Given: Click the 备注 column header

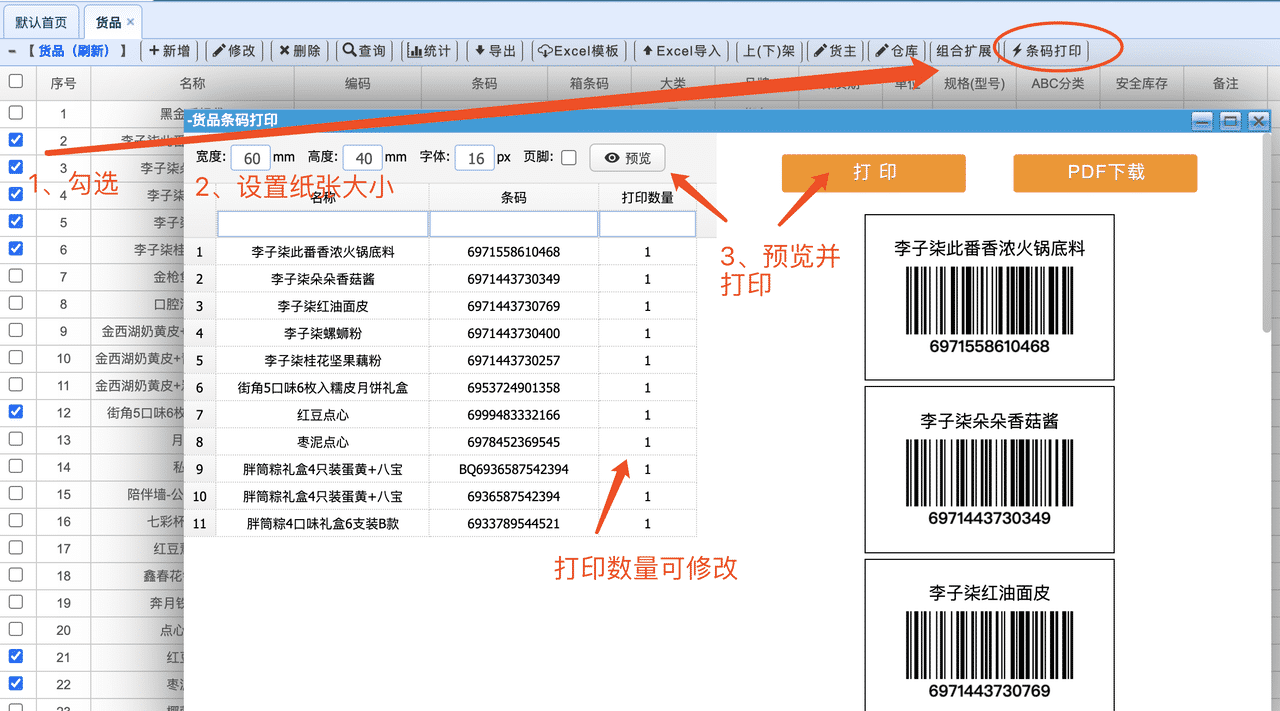Looking at the screenshot, I should (1225, 84).
